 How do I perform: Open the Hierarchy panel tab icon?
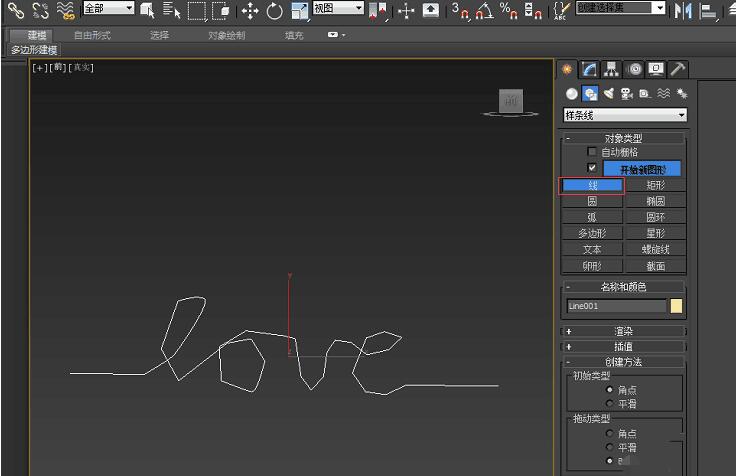(612, 69)
